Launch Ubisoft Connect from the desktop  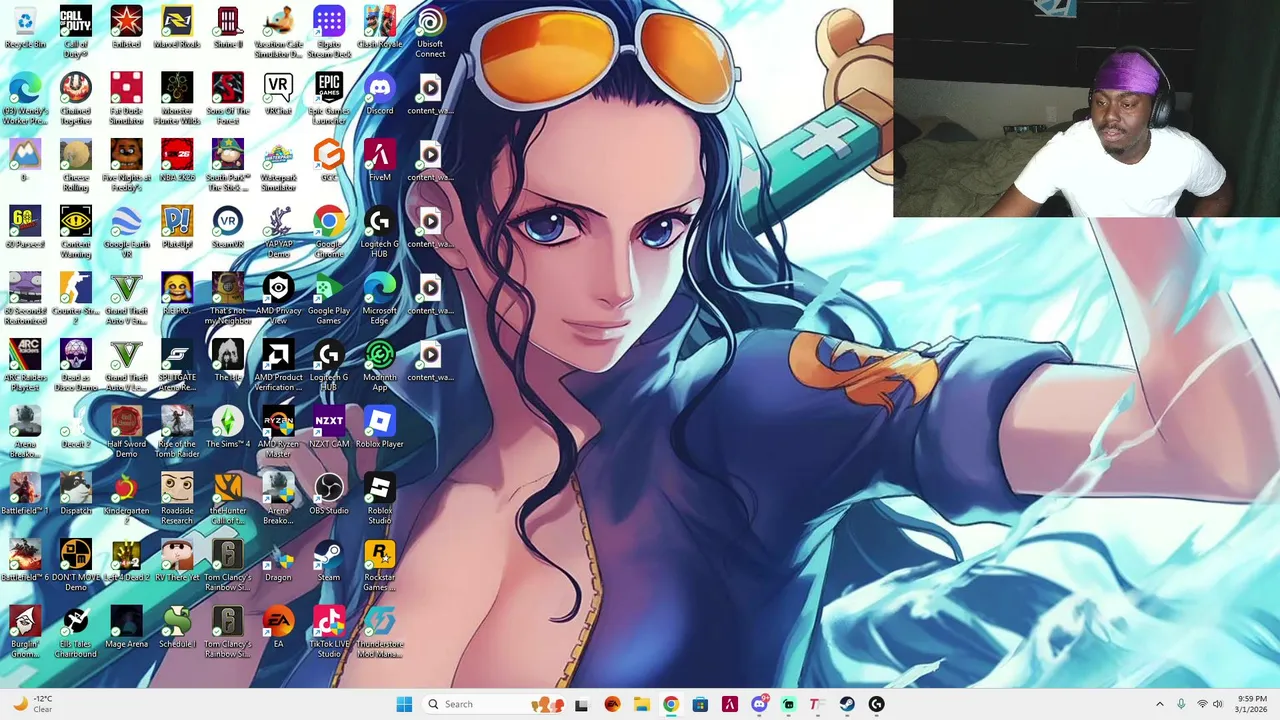(x=430, y=32)
